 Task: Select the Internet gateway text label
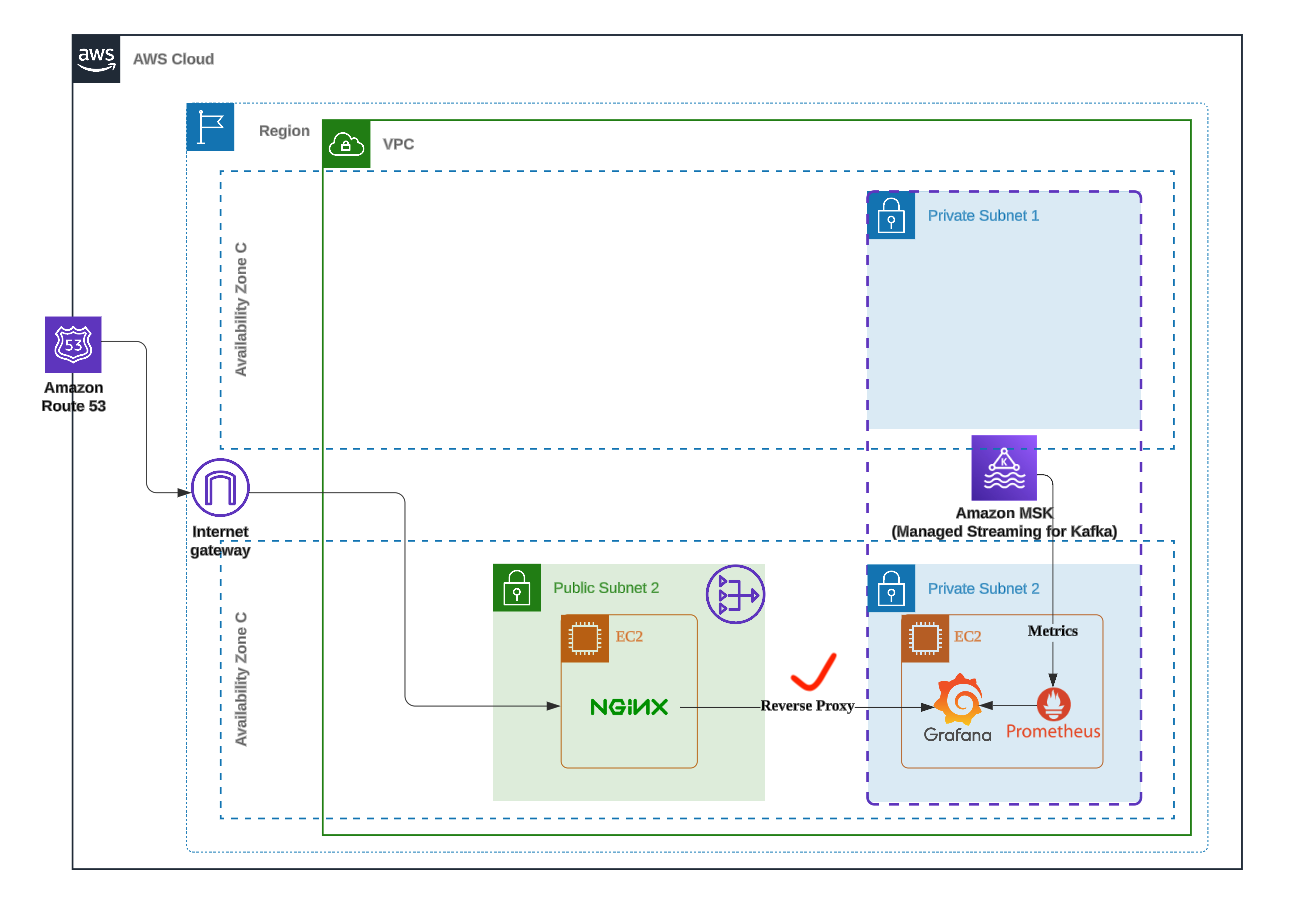[x=220, y=541]
